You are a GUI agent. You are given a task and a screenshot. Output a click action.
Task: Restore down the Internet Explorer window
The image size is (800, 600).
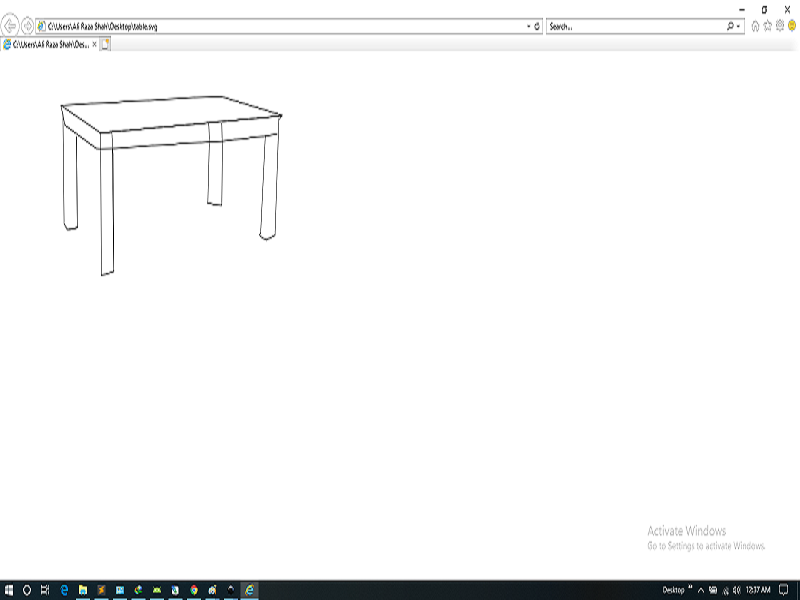[764, 10]
